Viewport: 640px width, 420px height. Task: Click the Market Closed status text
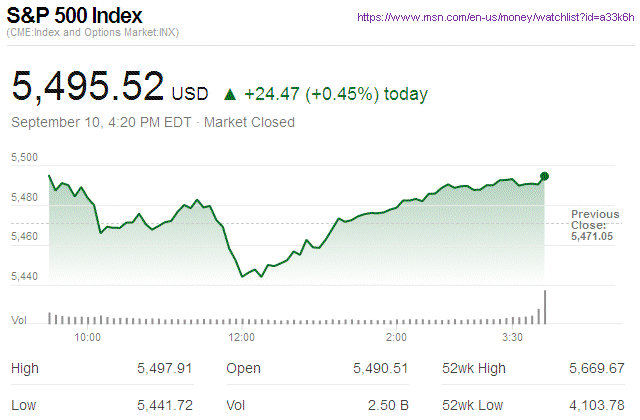click(x=249, y=123)
